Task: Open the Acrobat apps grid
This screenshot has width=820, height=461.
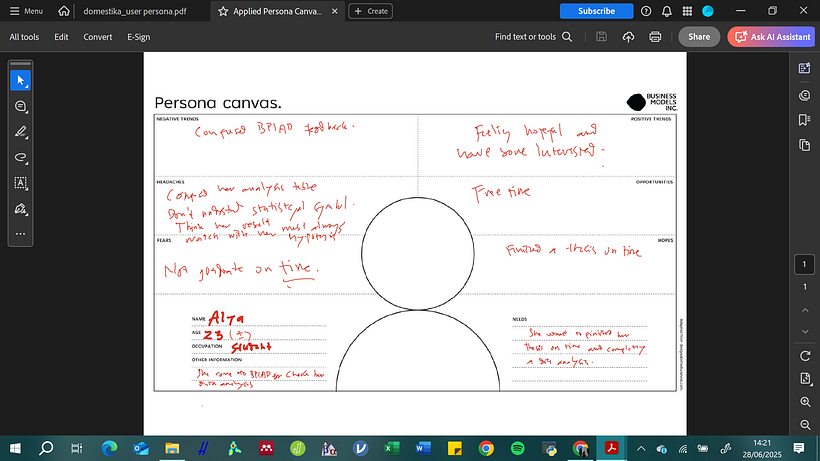Action: [687, 11]
